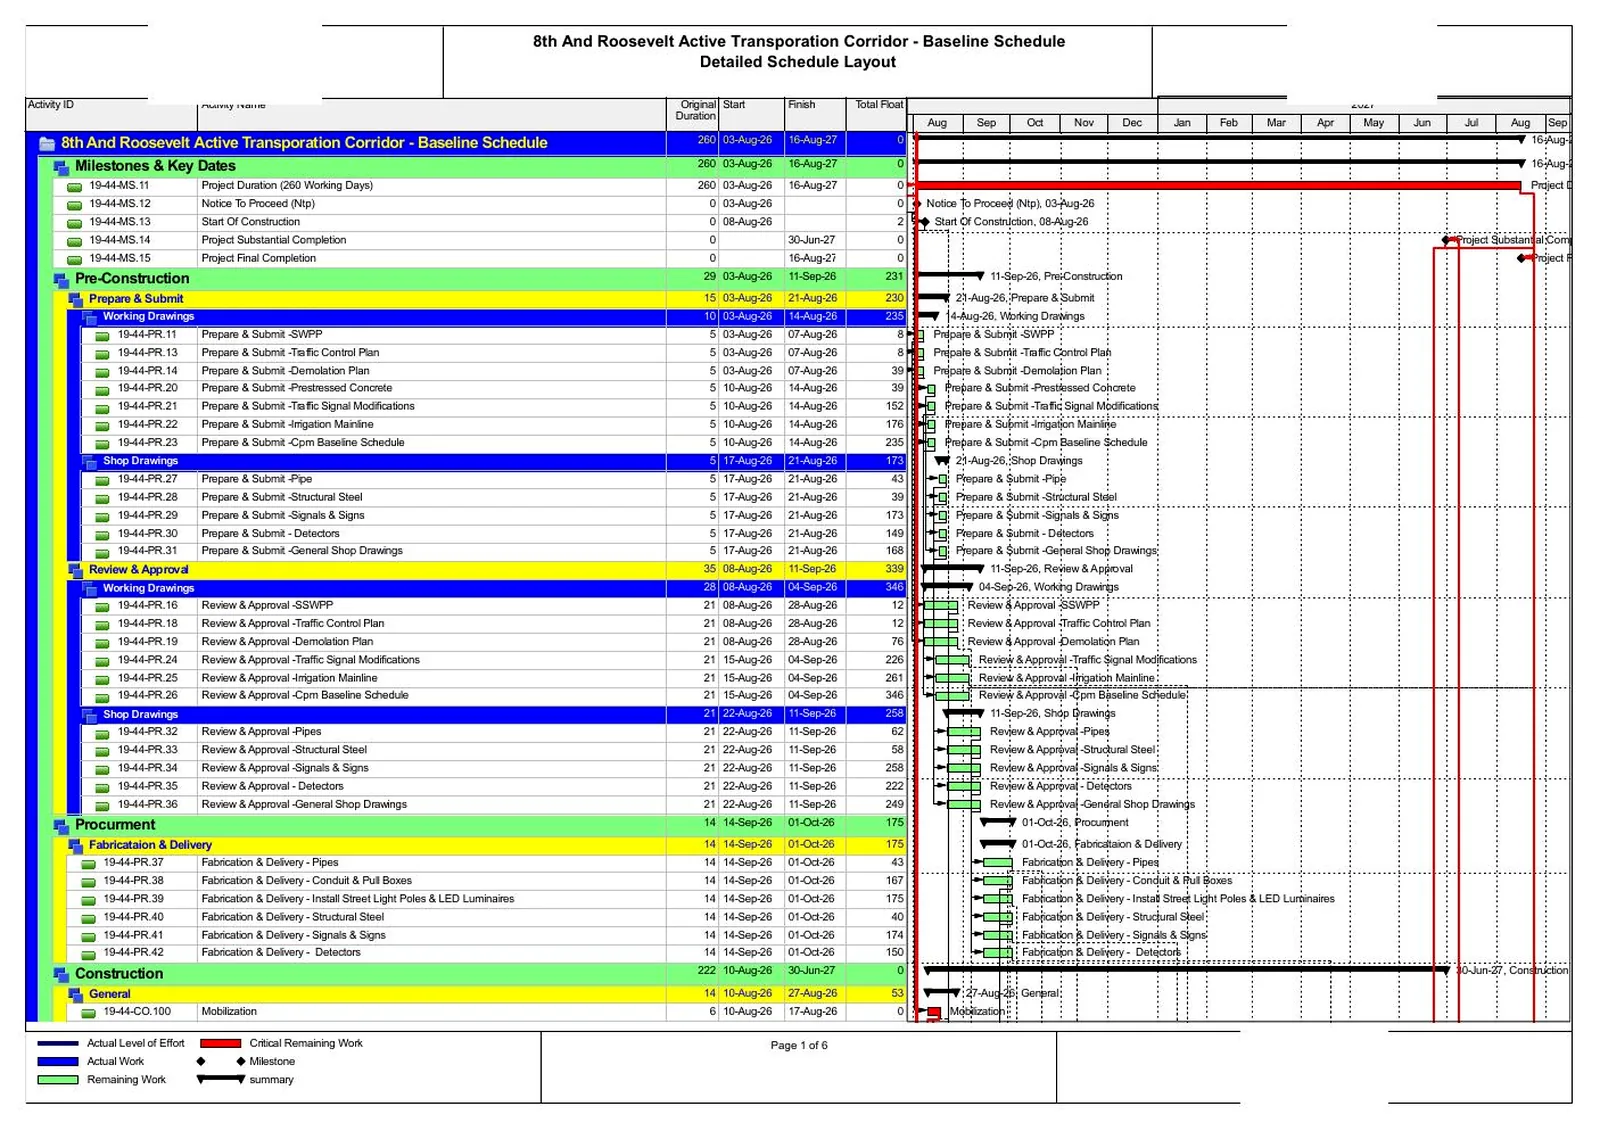The height and width of the screenshot is (1131, 1600).
Task: Click the red Critical Remaining Work legend swatch
Action: click(220, 1044)
